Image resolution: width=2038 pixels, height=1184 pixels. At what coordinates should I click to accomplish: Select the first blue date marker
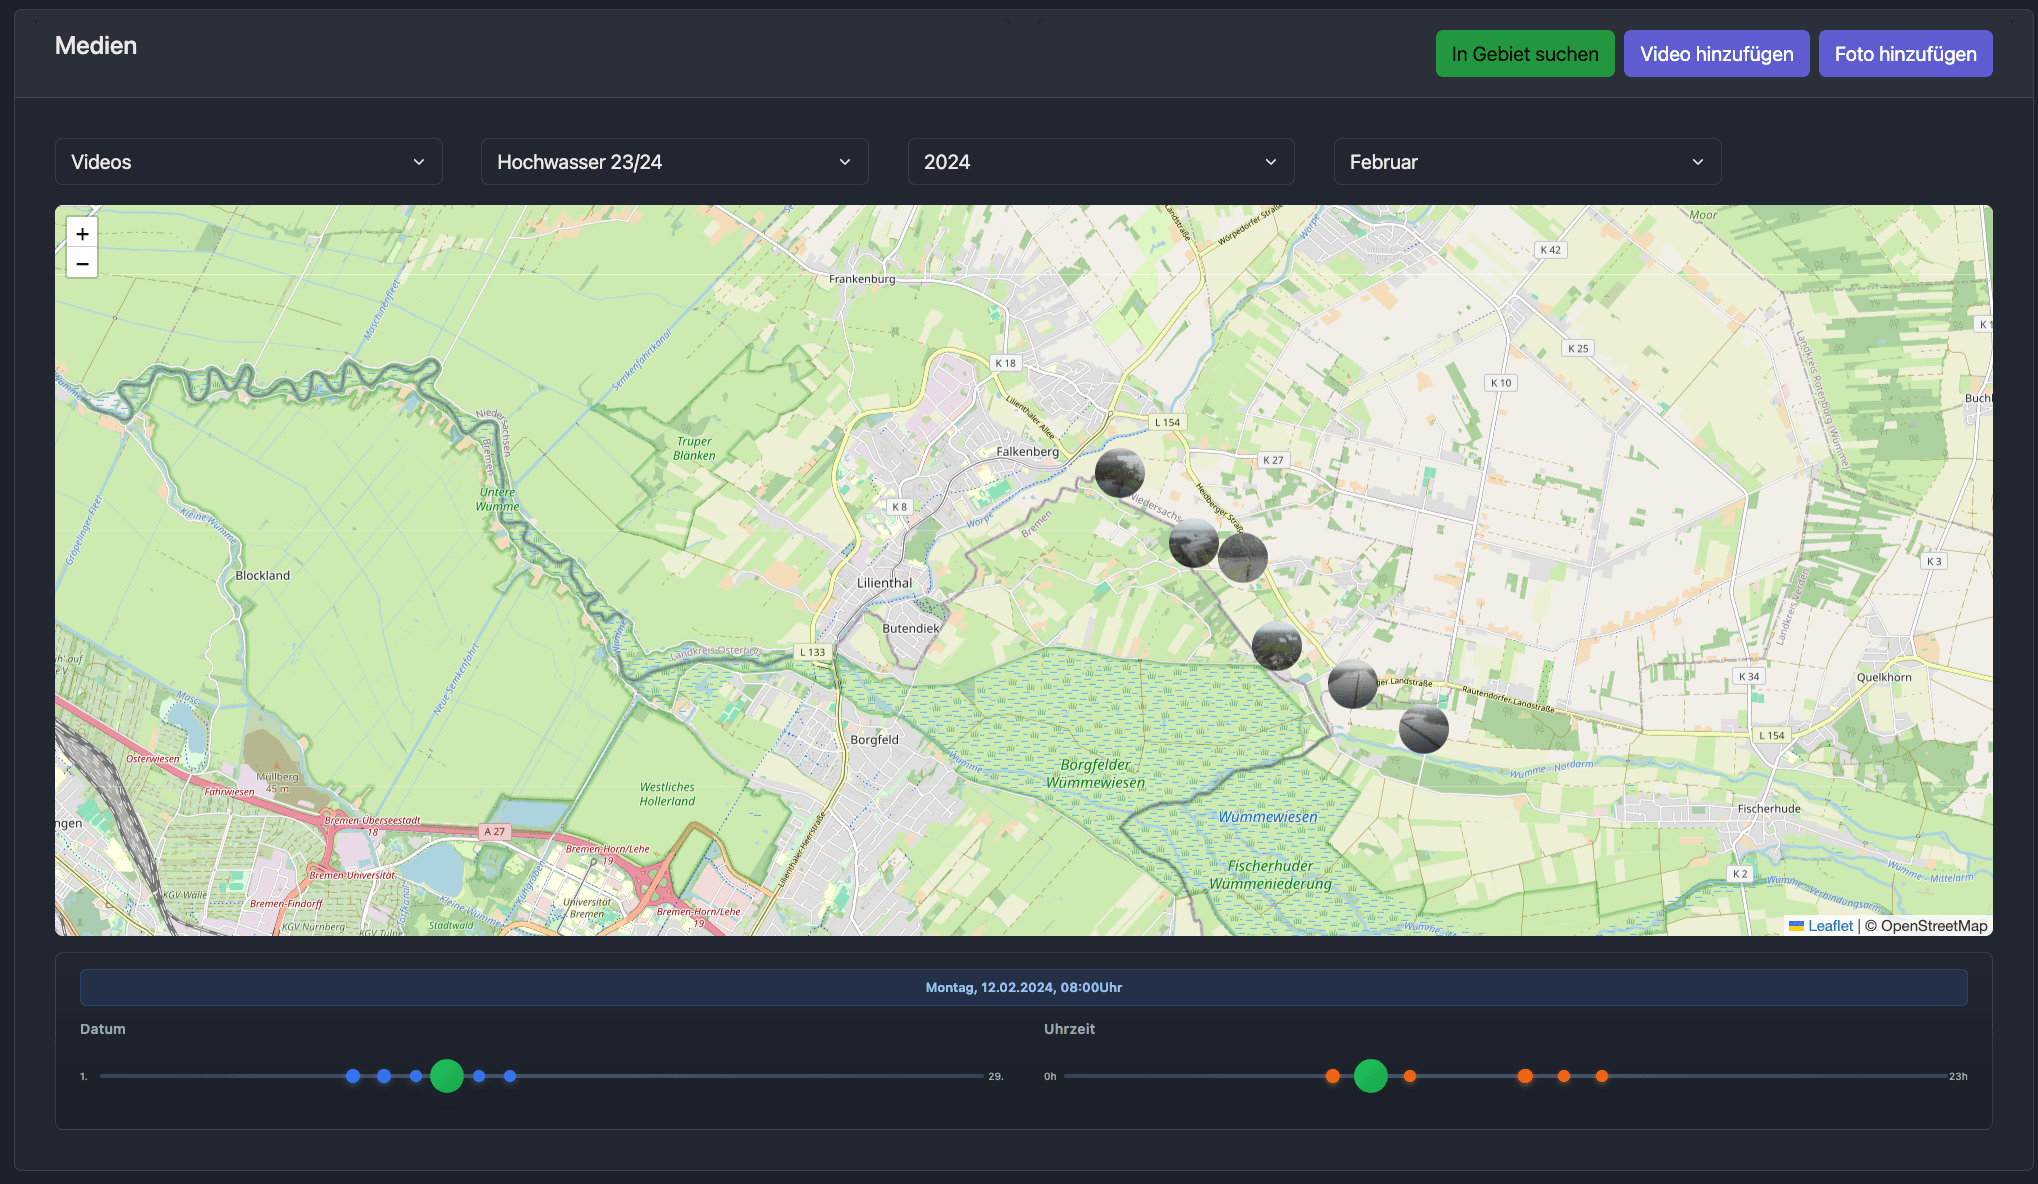[353, 1076]
